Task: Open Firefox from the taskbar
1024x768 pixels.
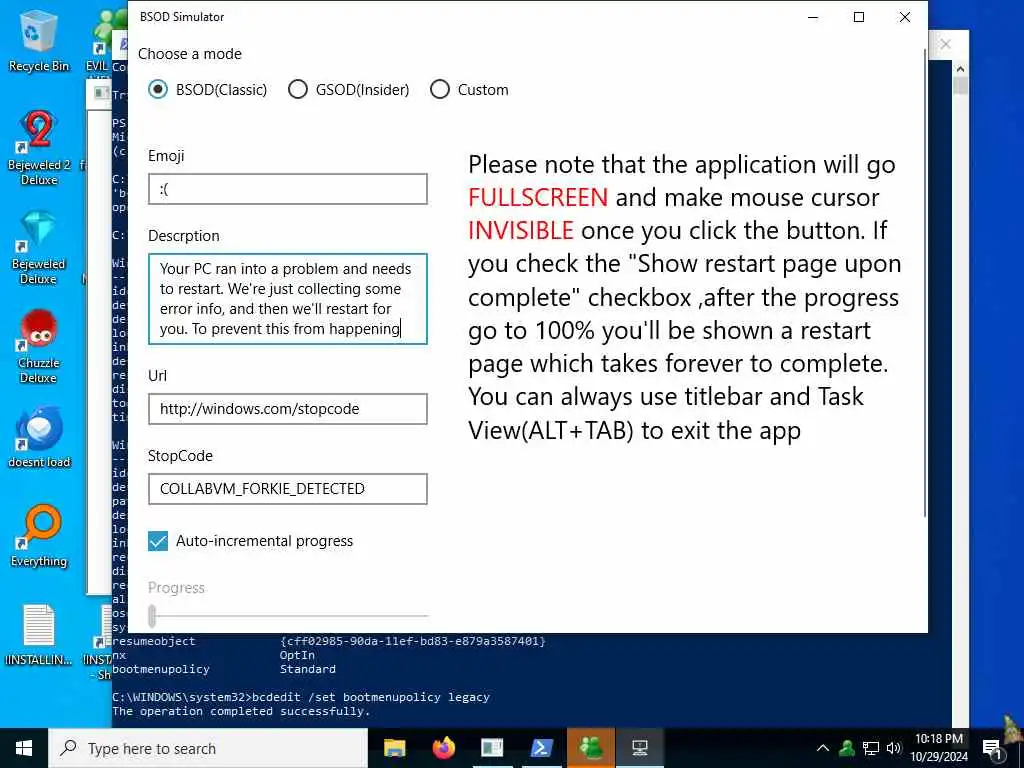Action: [x=443, y=748]
